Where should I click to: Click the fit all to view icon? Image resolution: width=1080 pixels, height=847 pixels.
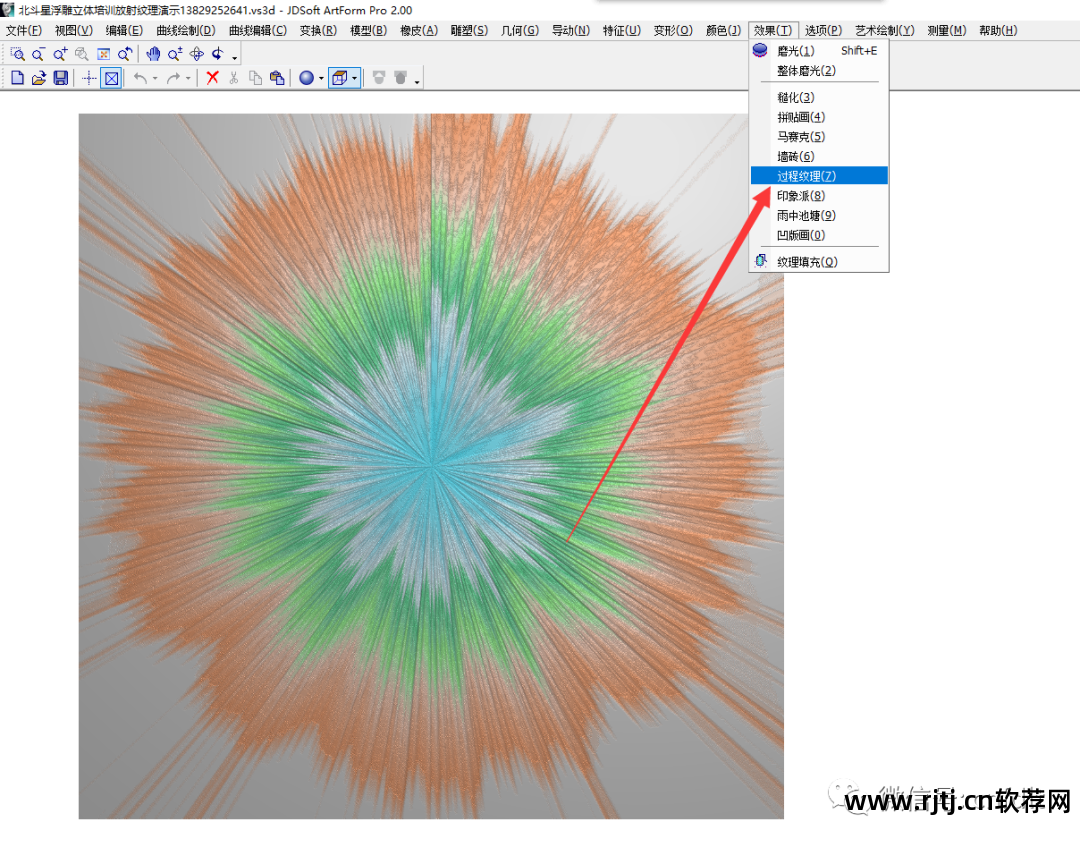point(103,54)
